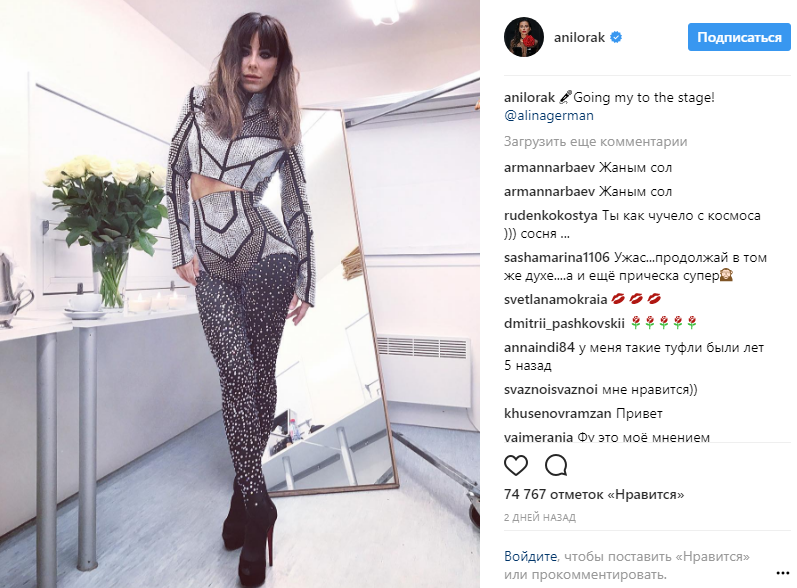The width and height of the screenshot is (797, 588).
Task: Open the three-dots more options menu
Action: coord(783,573)
